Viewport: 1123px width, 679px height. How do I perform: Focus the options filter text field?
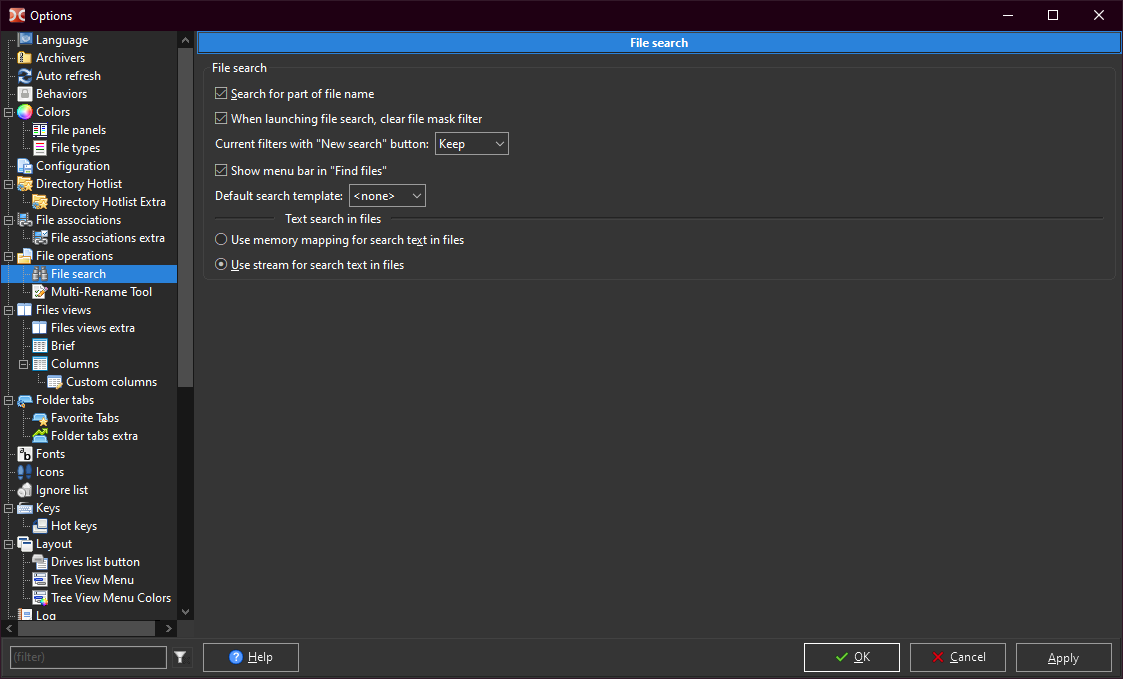(x=88, y=657)
